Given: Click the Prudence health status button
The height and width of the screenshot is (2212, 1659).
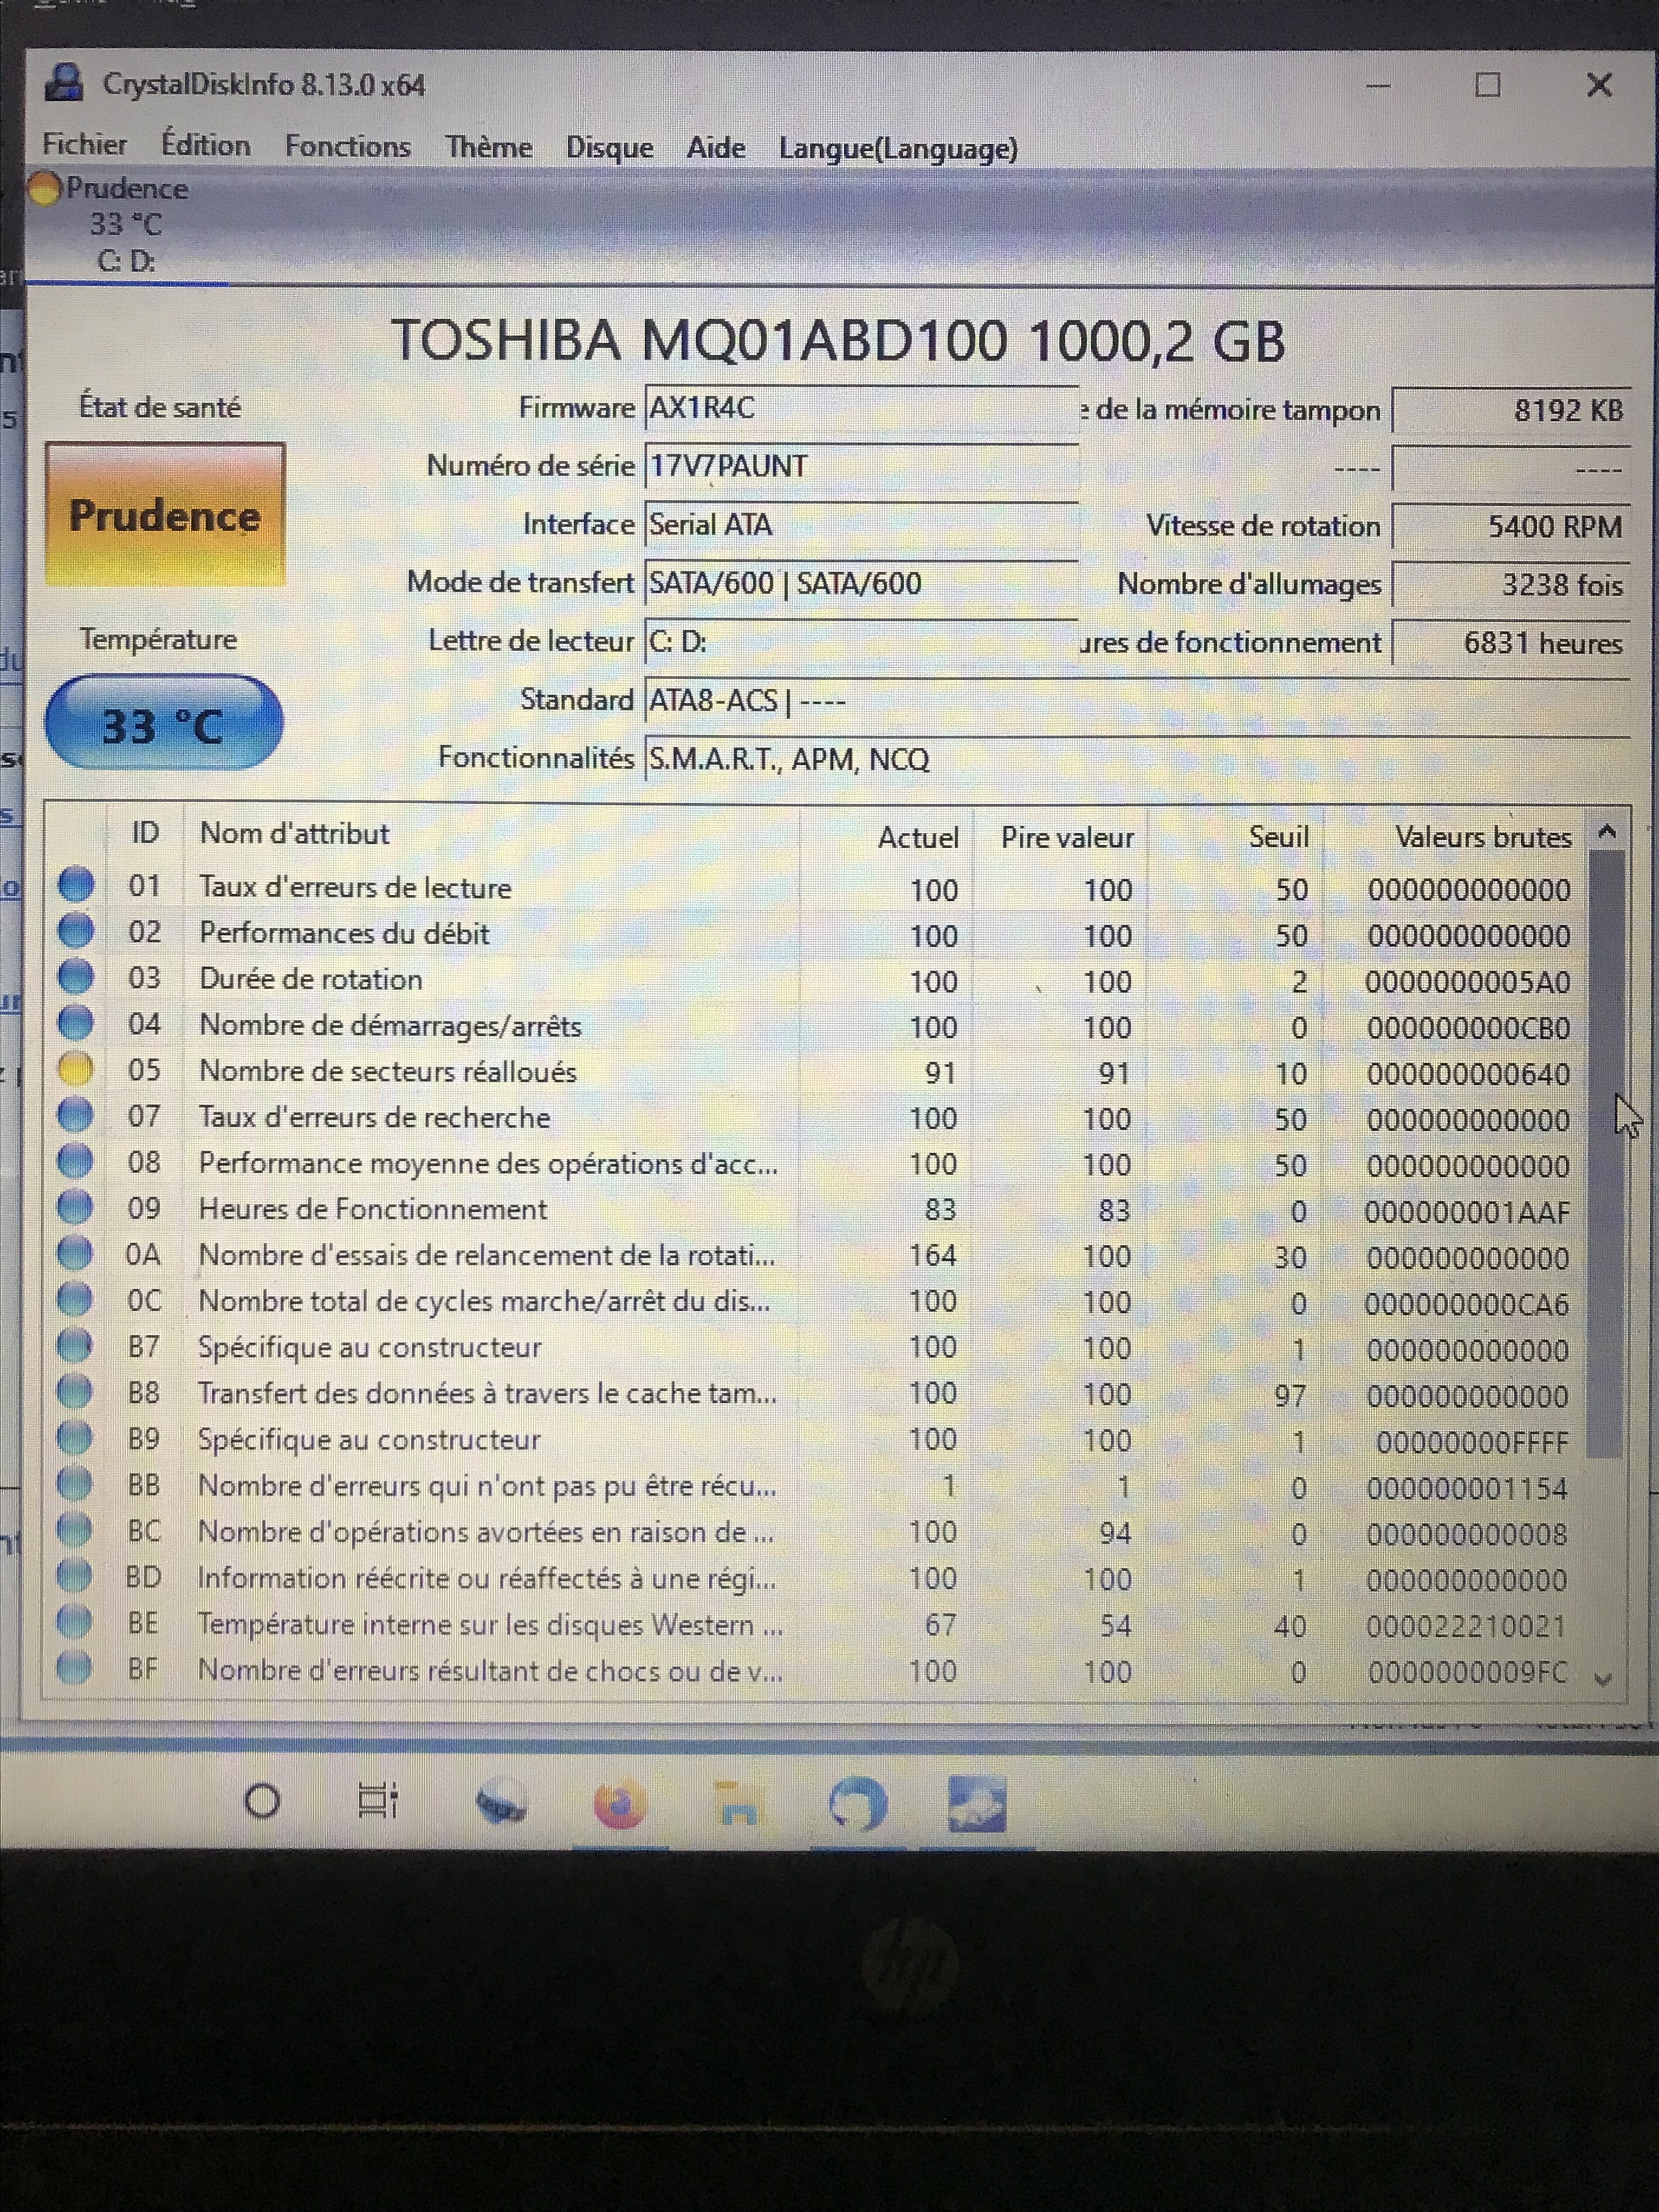Looking at the screenshot, I should (165, 515).
